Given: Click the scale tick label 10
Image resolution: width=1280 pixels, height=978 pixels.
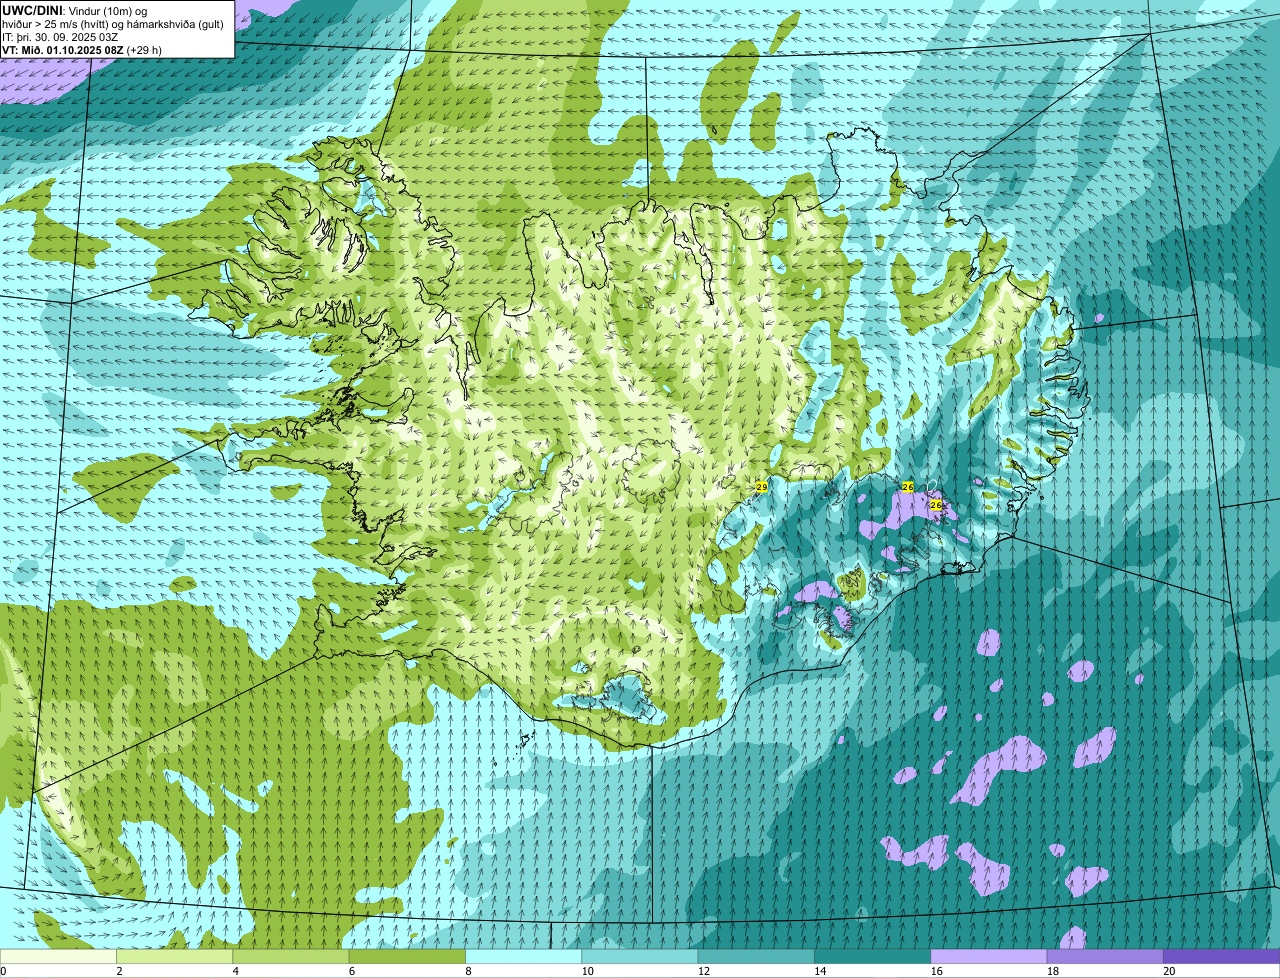Looking at the screenshot, I should [587, 971].
